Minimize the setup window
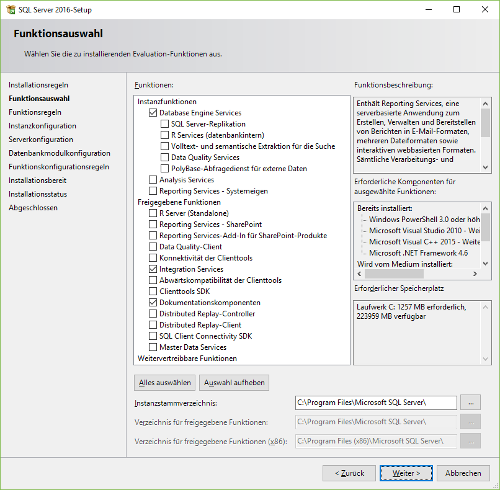500x490 pixels. point(429,9)
